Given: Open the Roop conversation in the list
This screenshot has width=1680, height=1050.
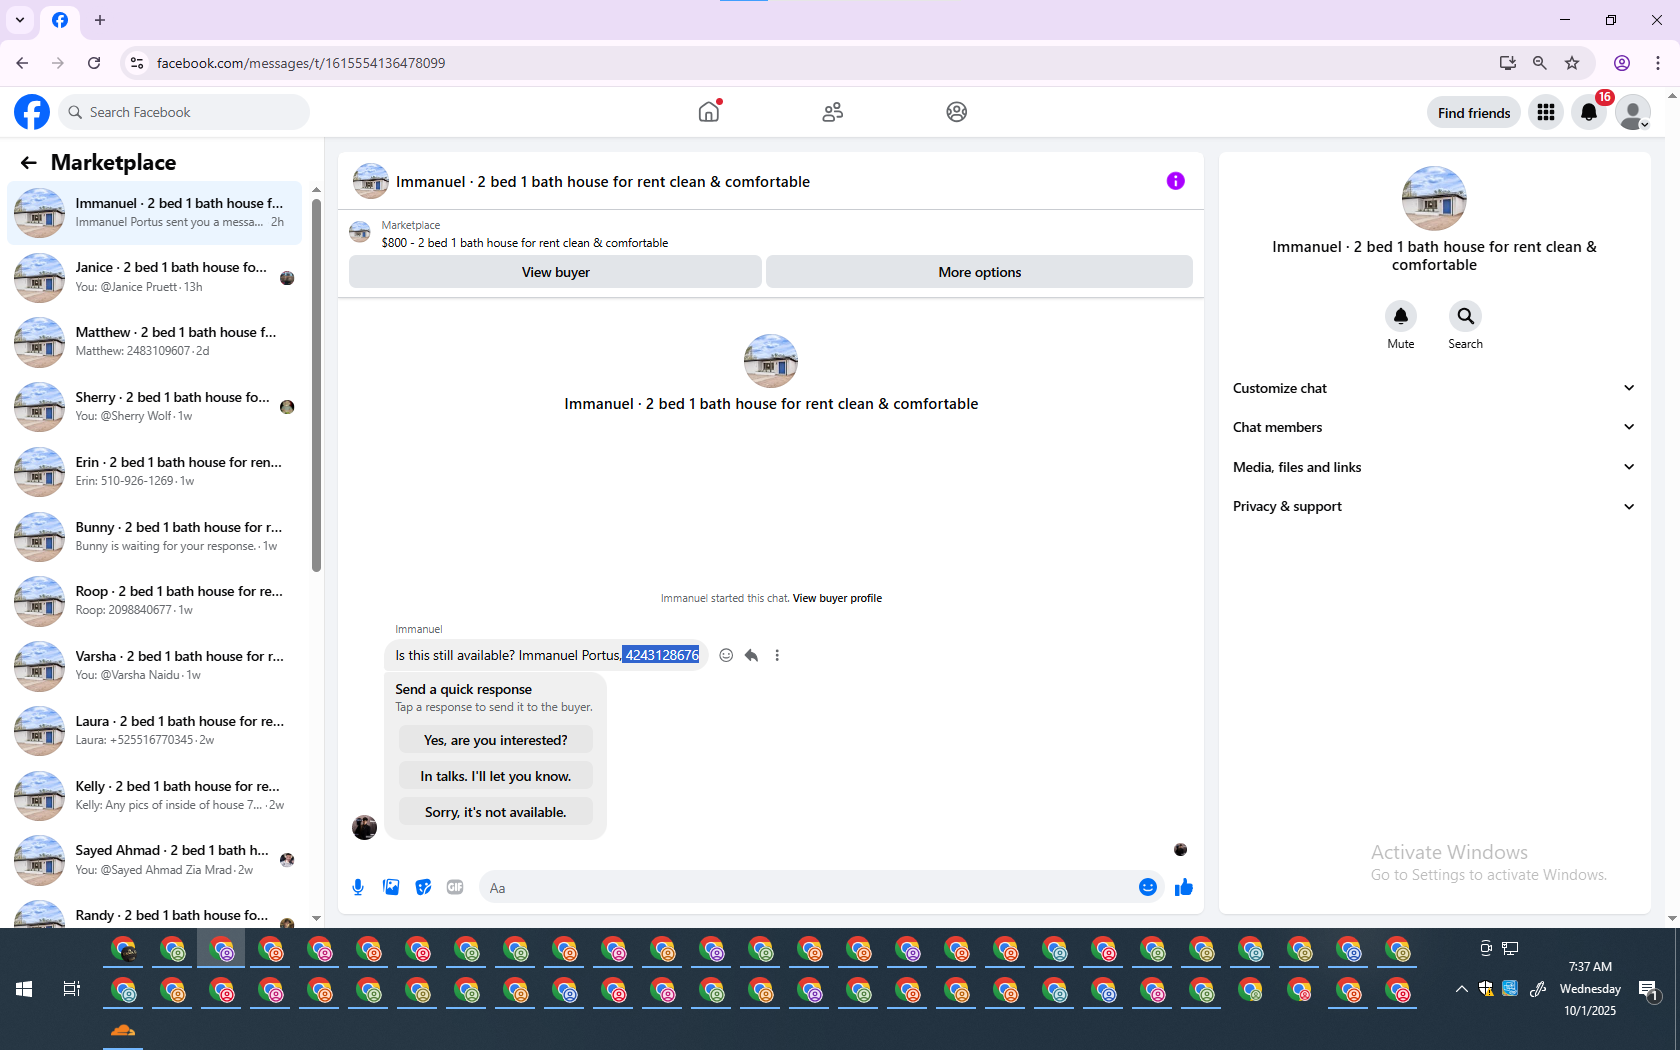Looking at the screenshot, I should (x=155, y=601).
